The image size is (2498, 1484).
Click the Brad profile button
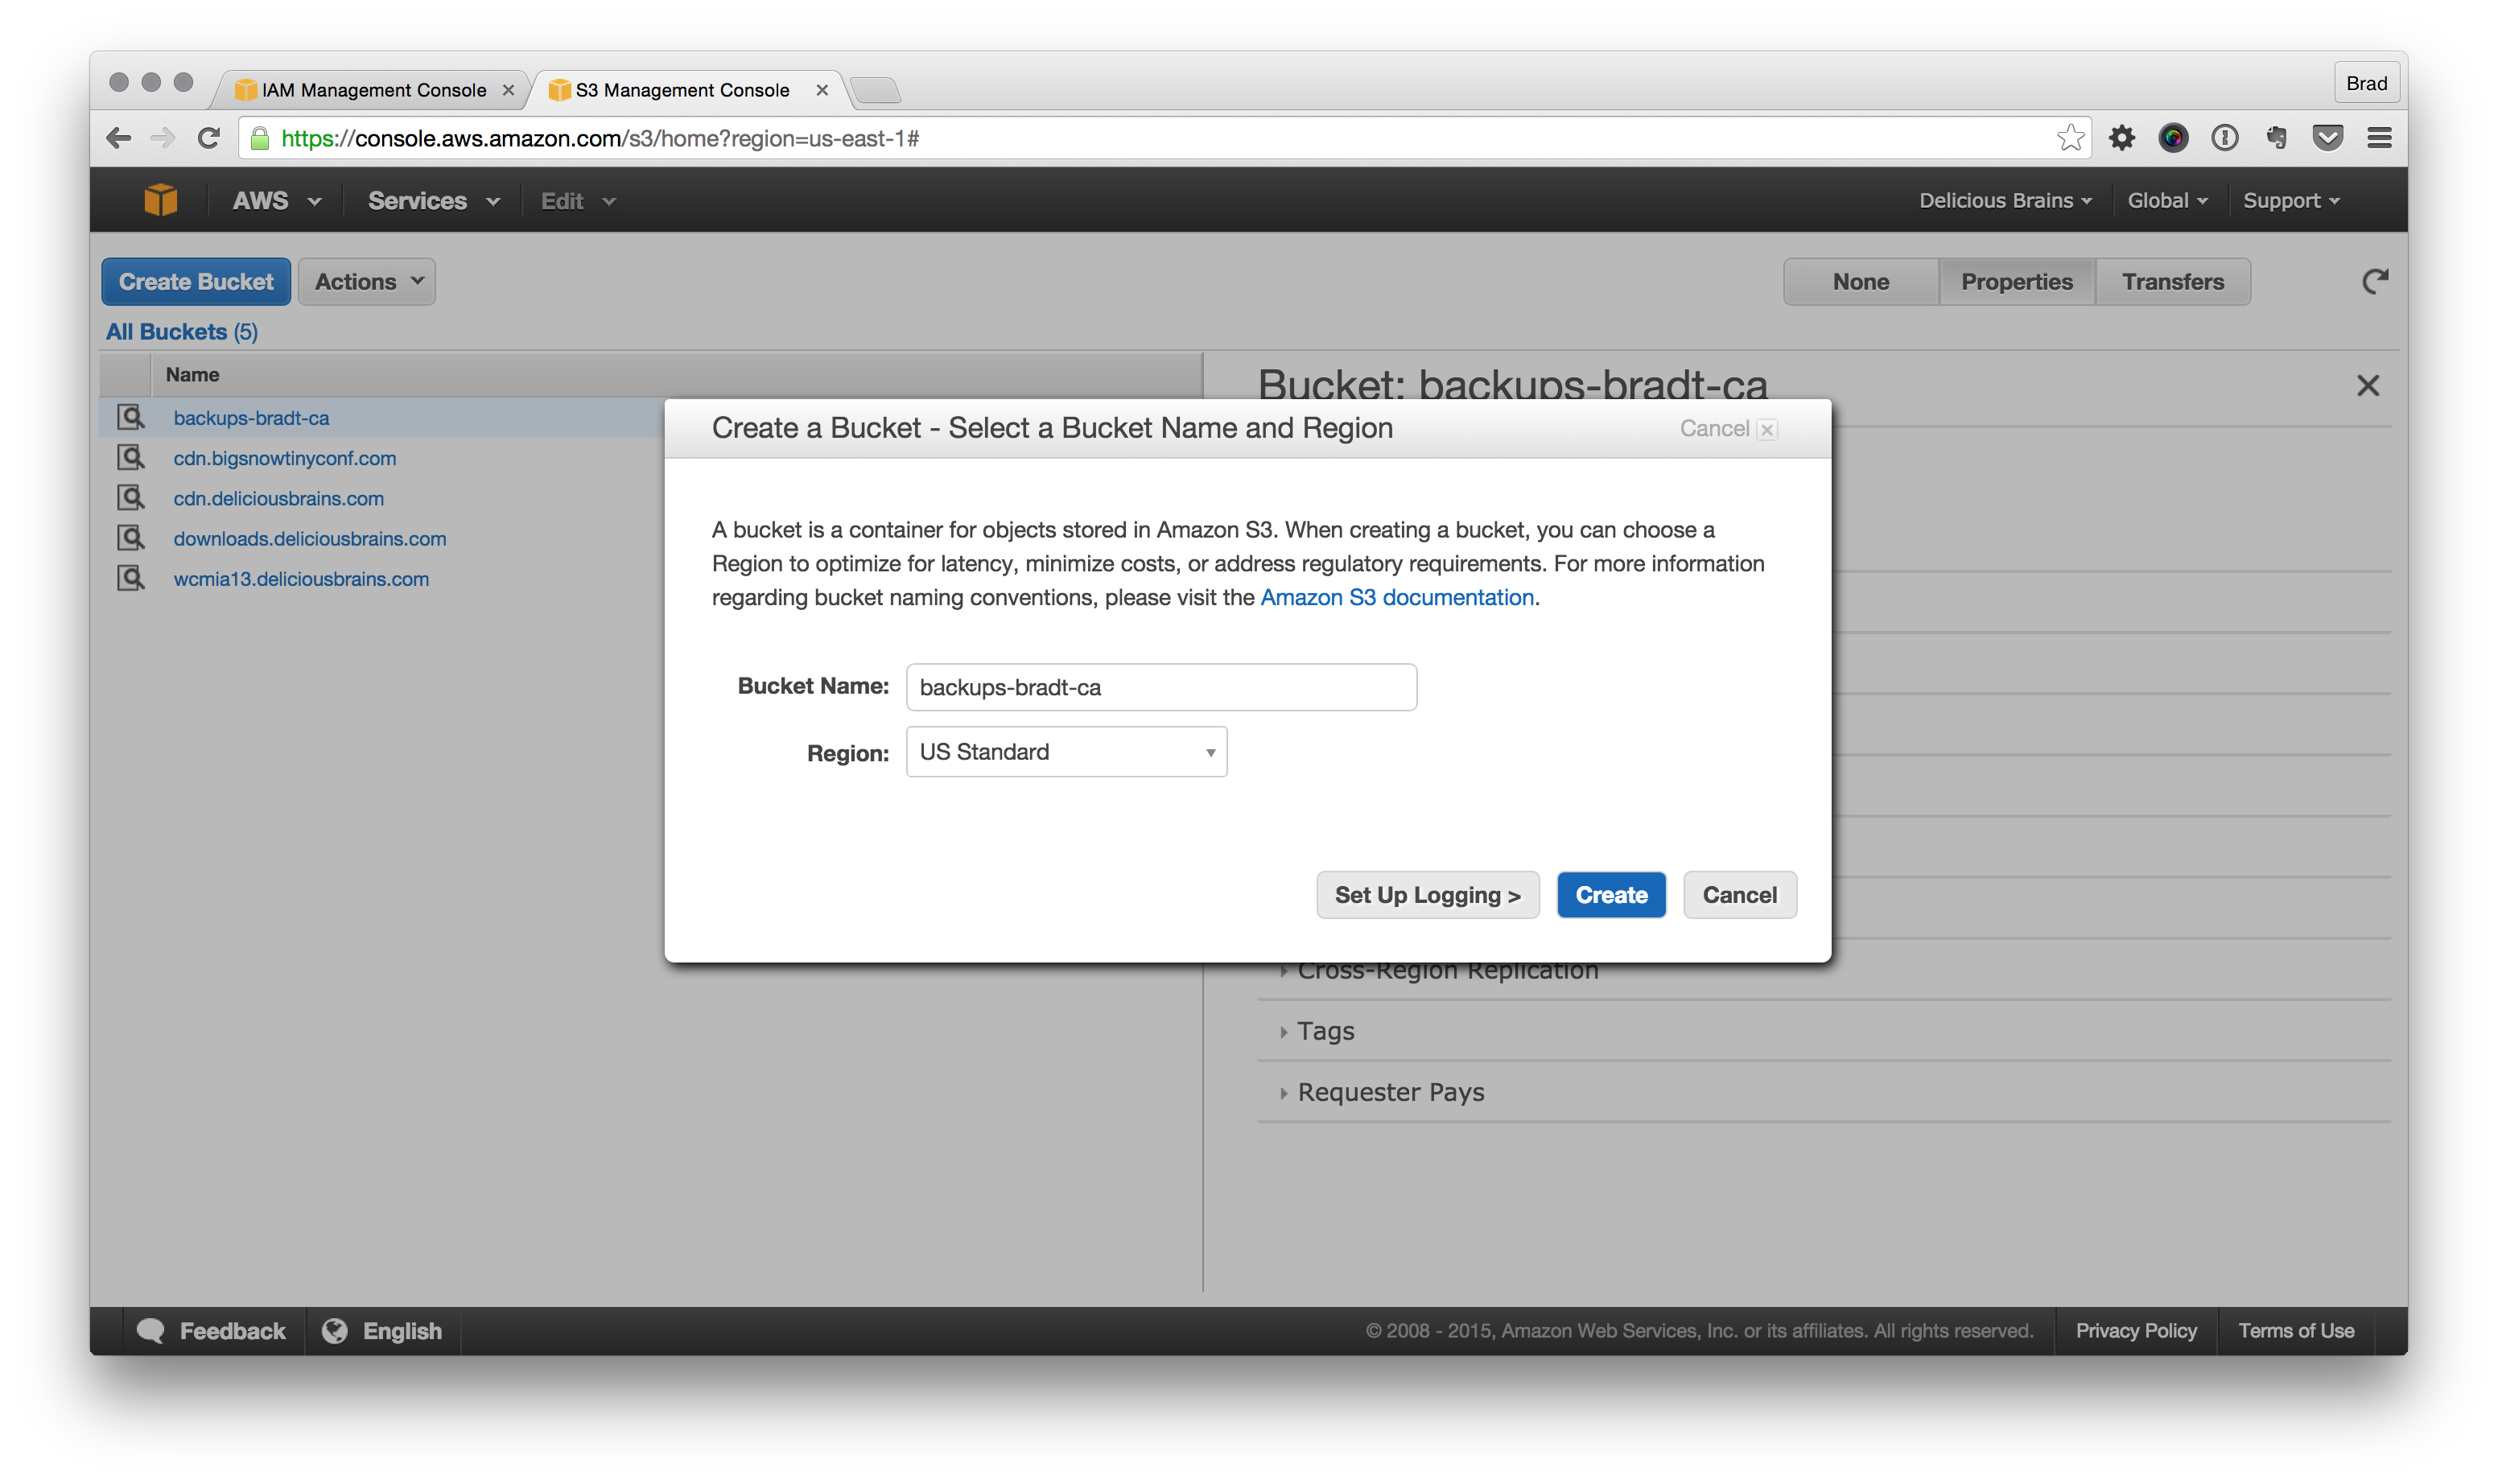(x=2365, y=83)
